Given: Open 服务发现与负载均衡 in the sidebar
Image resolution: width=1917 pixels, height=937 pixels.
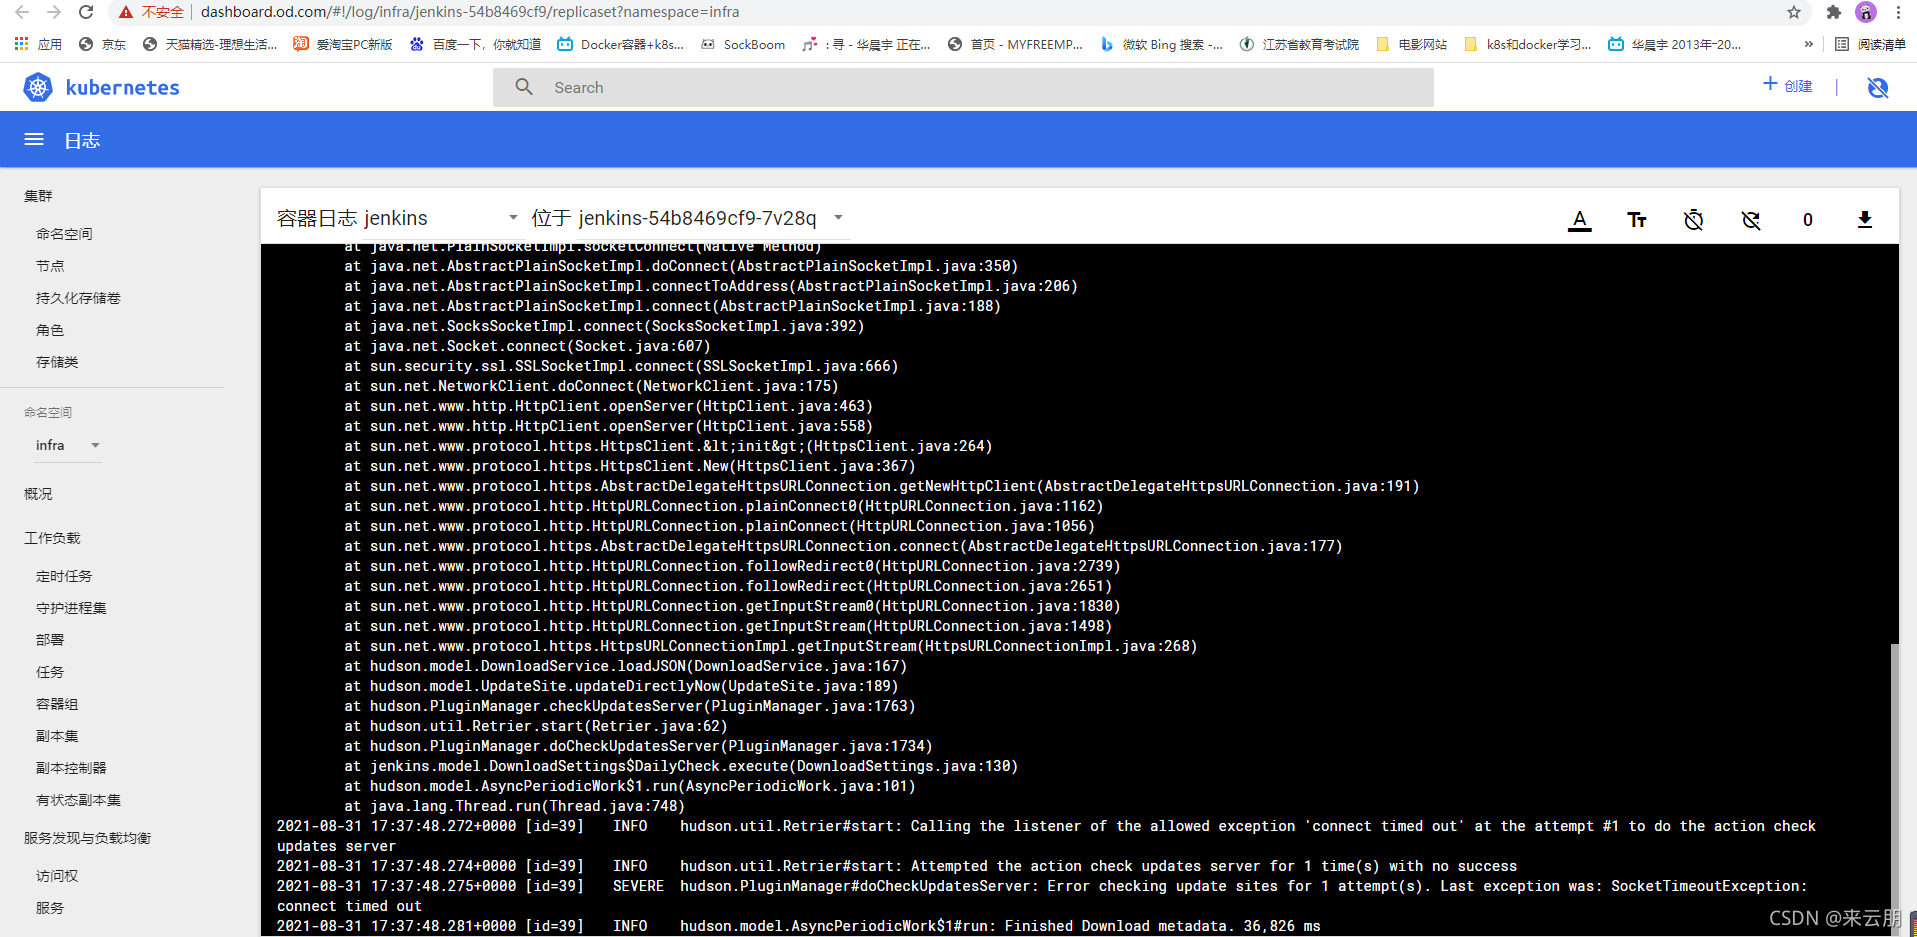Looking at the screenshot, I should (x=87, y=838).
